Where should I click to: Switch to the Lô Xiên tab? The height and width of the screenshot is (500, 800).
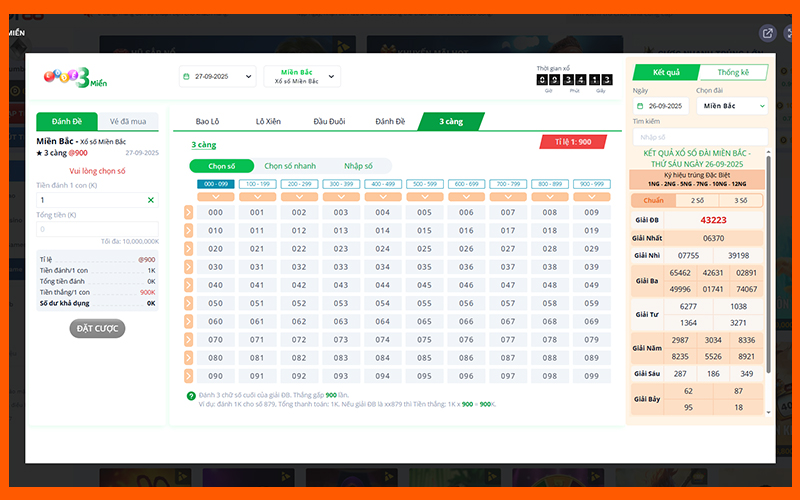[x=268, y=121]
